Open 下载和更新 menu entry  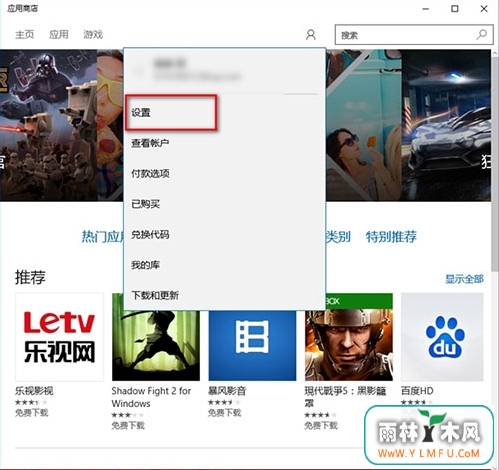click(x=155, y=295)
